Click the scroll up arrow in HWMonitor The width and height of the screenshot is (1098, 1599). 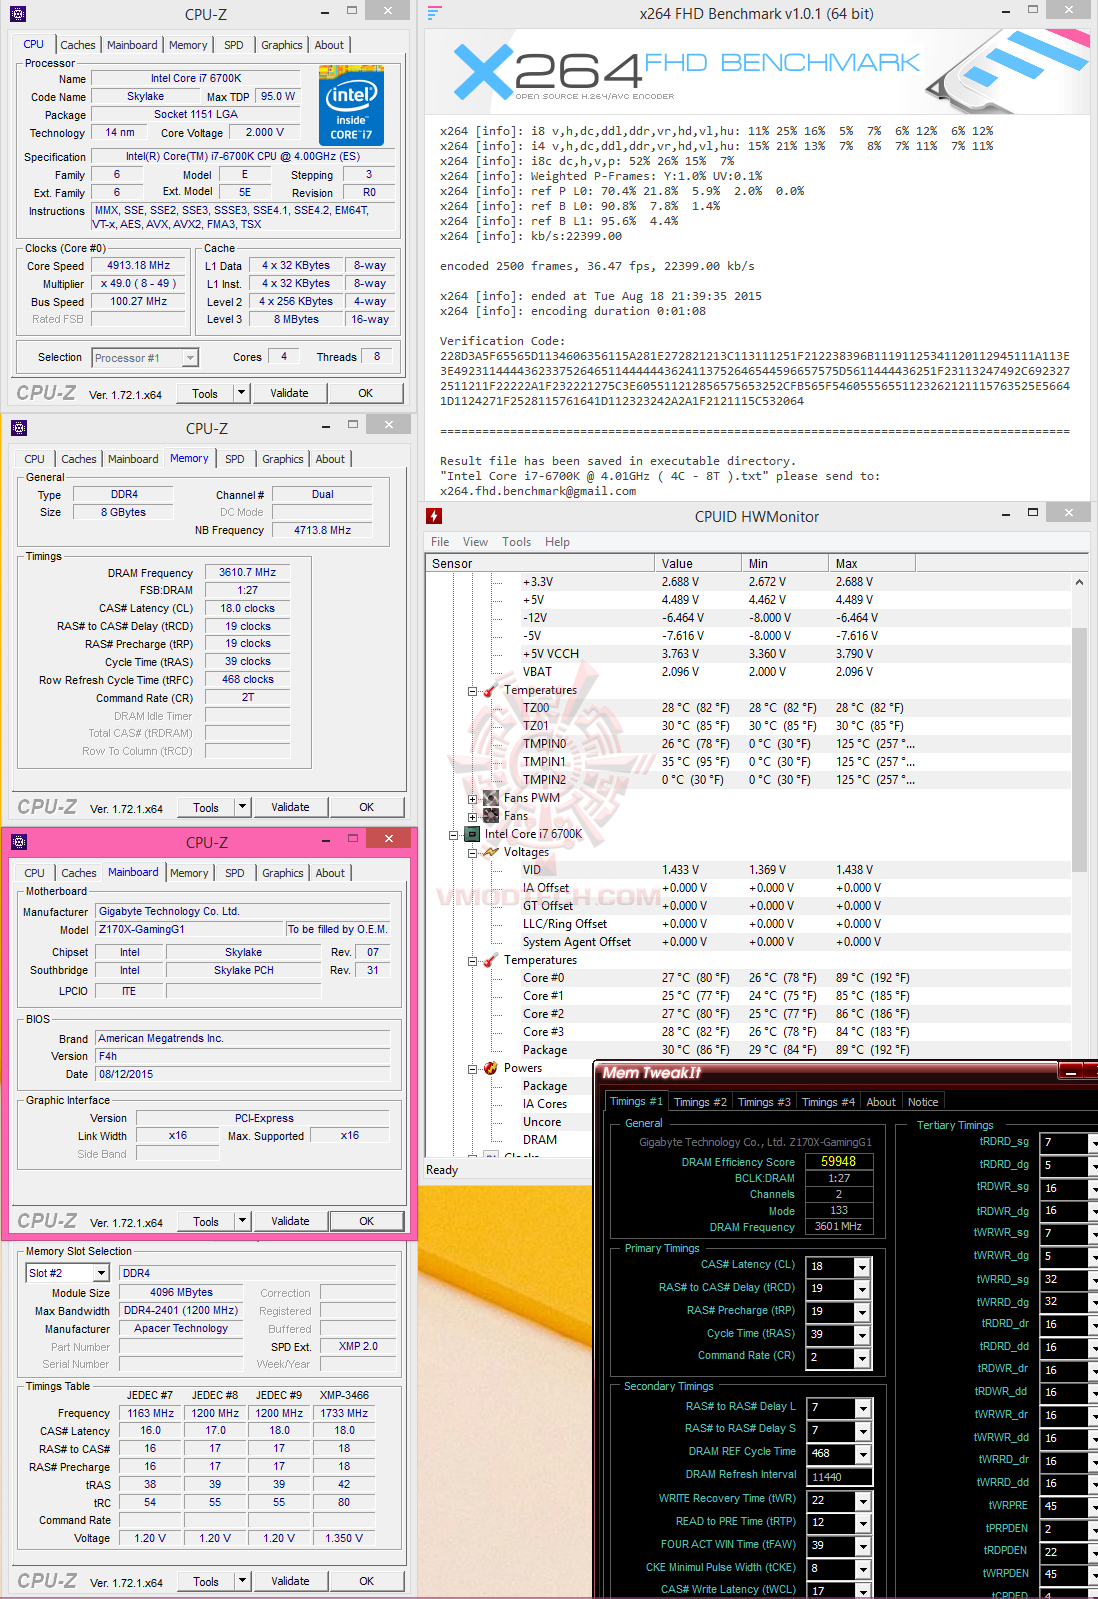(x=1079, y=582)
